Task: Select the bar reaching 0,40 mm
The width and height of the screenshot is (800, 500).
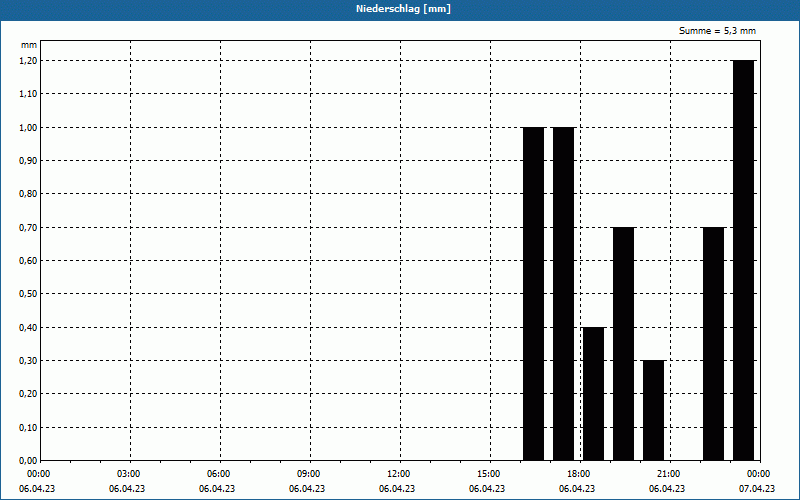Action: tap(593, 394)
